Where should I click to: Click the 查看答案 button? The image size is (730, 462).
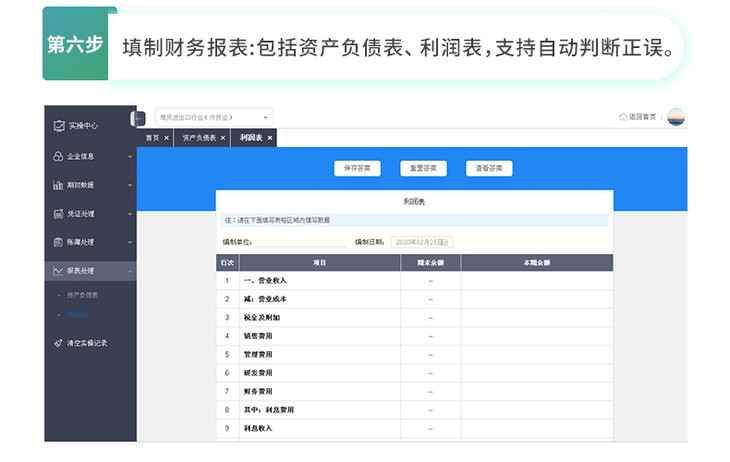point(489,168)
